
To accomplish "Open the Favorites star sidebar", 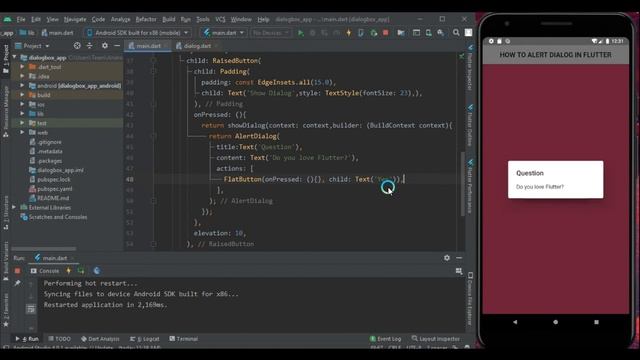I will pos(6,324).
